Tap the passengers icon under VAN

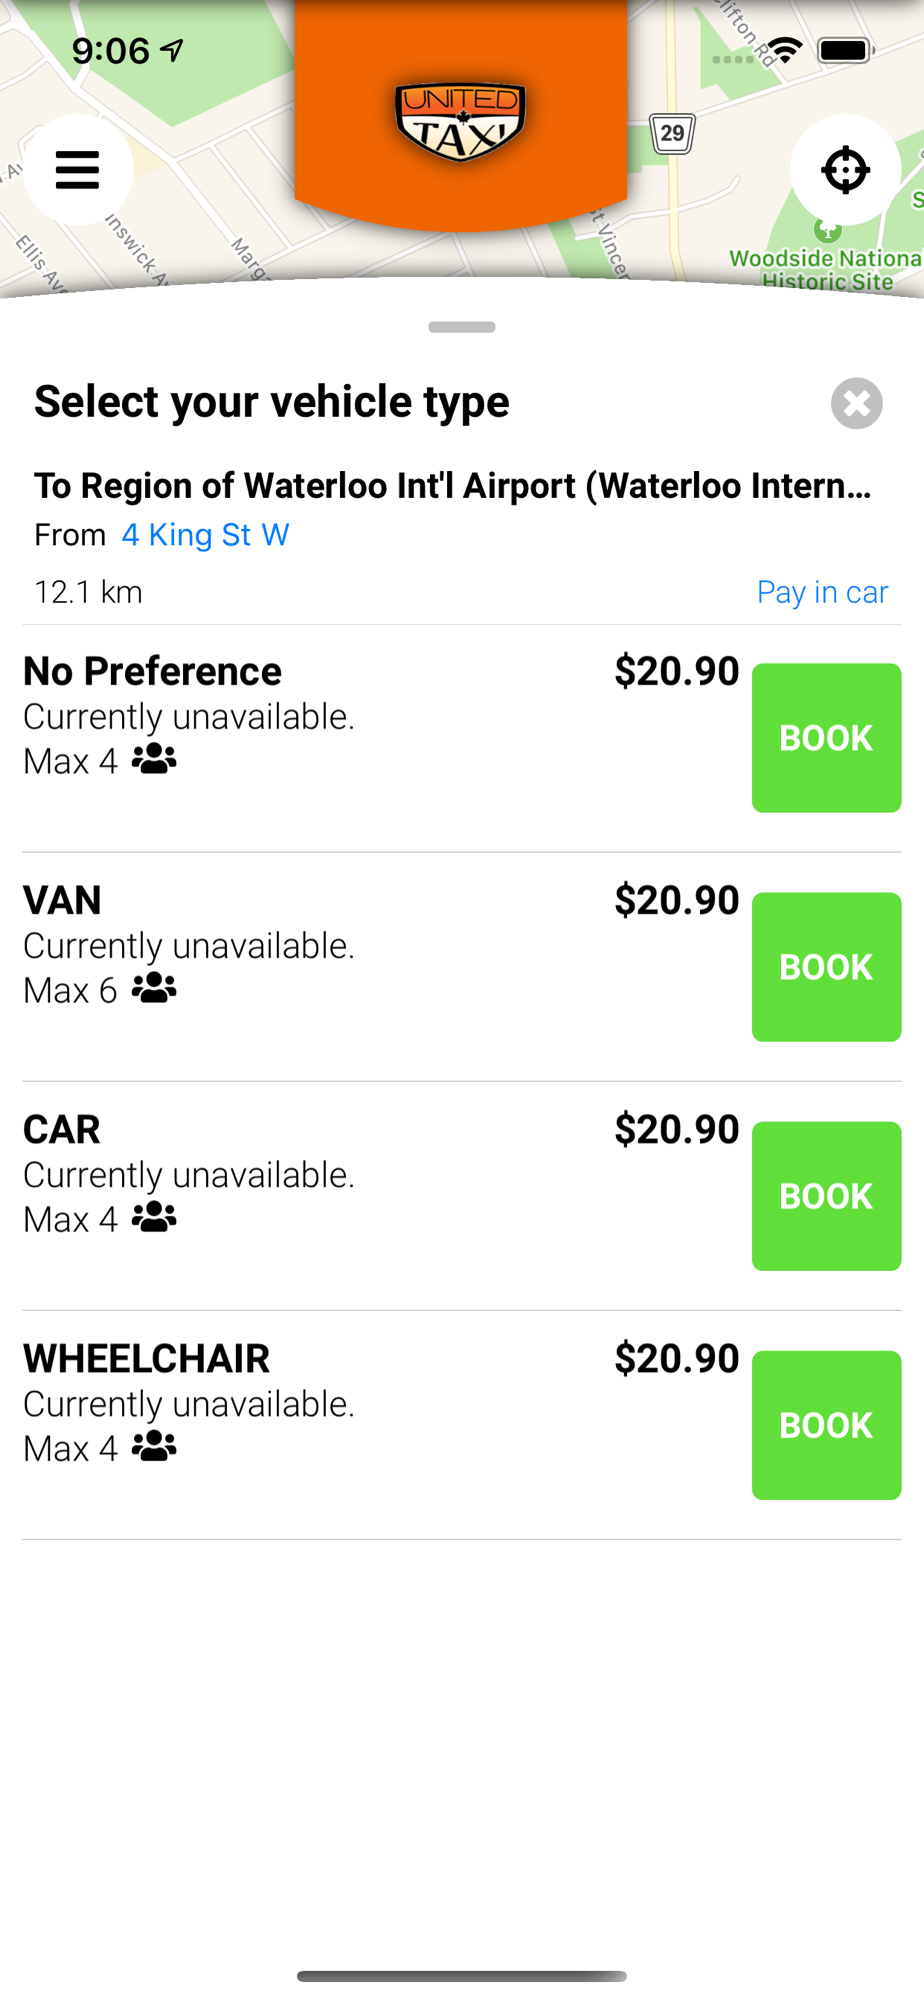(x=154, y=989)
